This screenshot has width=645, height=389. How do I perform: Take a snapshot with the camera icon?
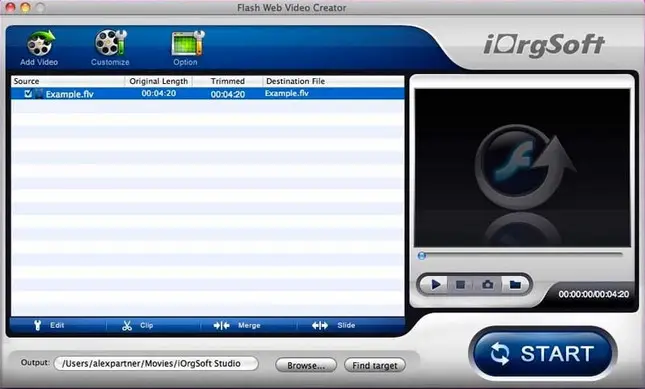(x=488, y=285)
